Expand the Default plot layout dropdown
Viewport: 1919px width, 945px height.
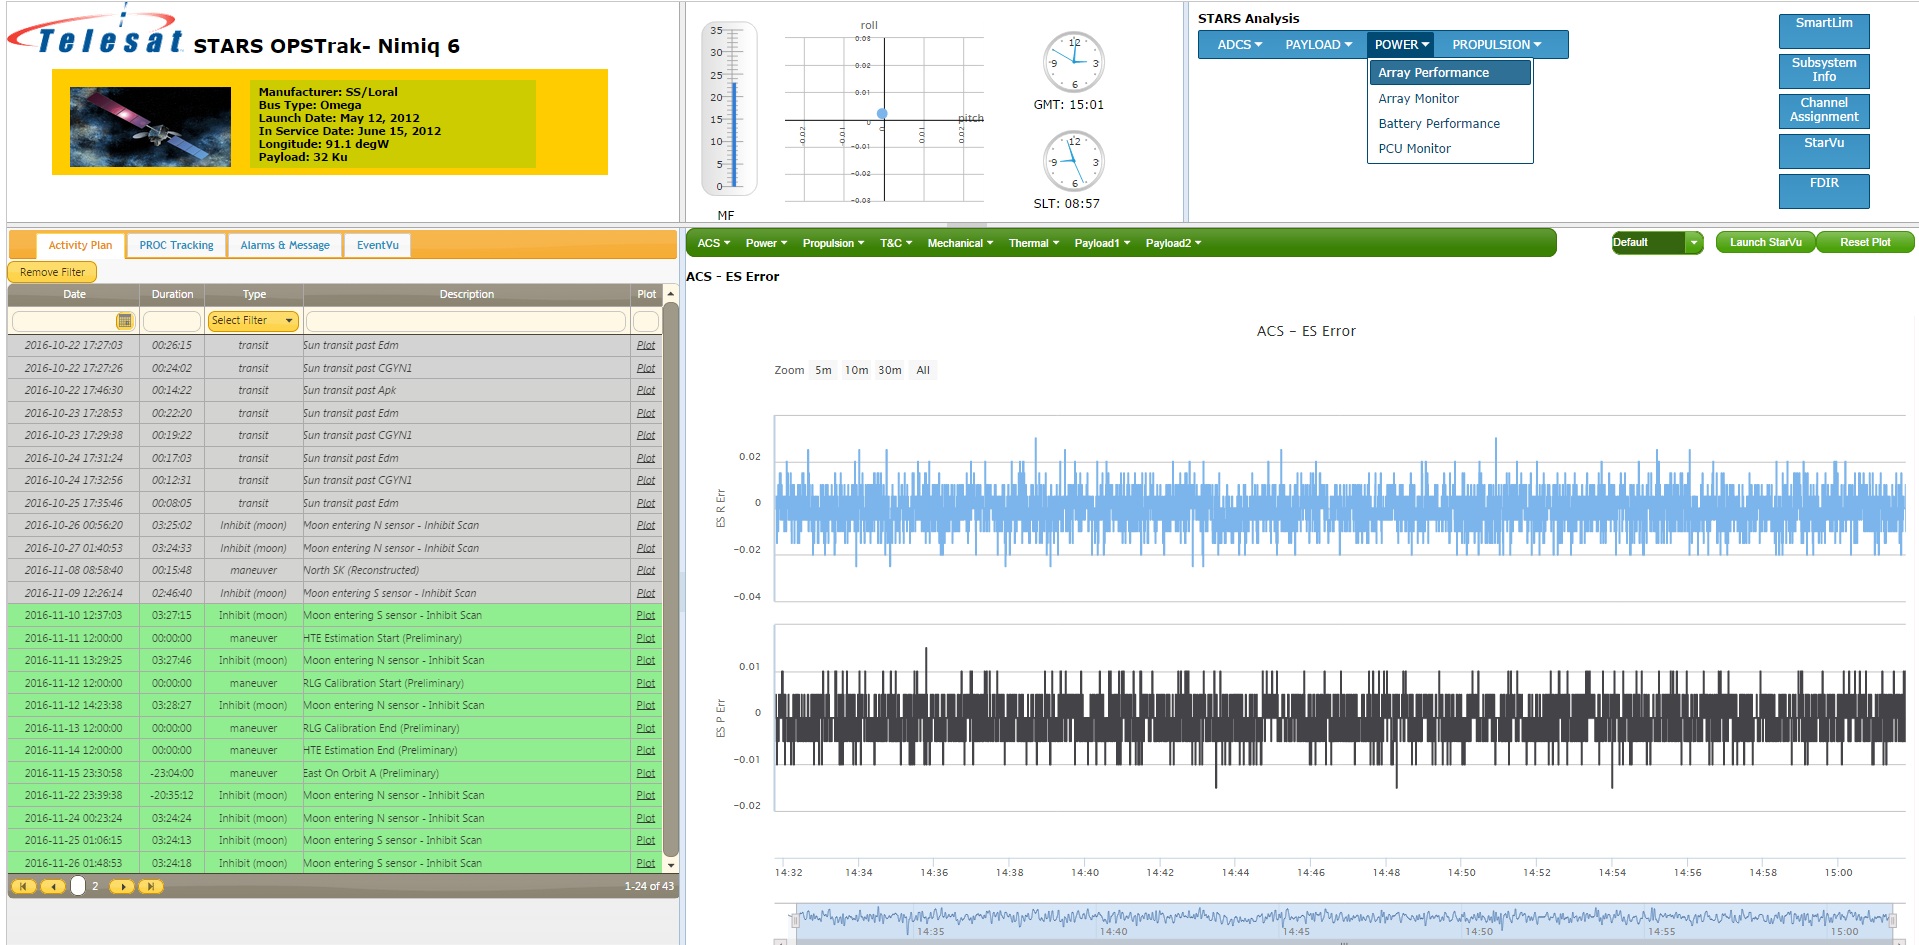(1693, 243)
